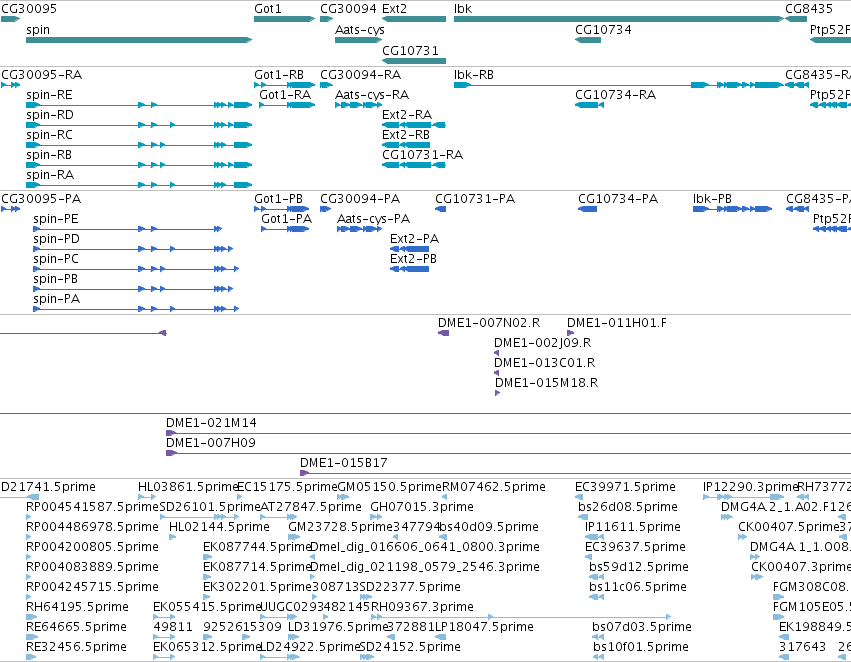The height and width of the screenshot is (662, 851).
Task: Select the lbk gene span
Action: (x=619, y=19)
